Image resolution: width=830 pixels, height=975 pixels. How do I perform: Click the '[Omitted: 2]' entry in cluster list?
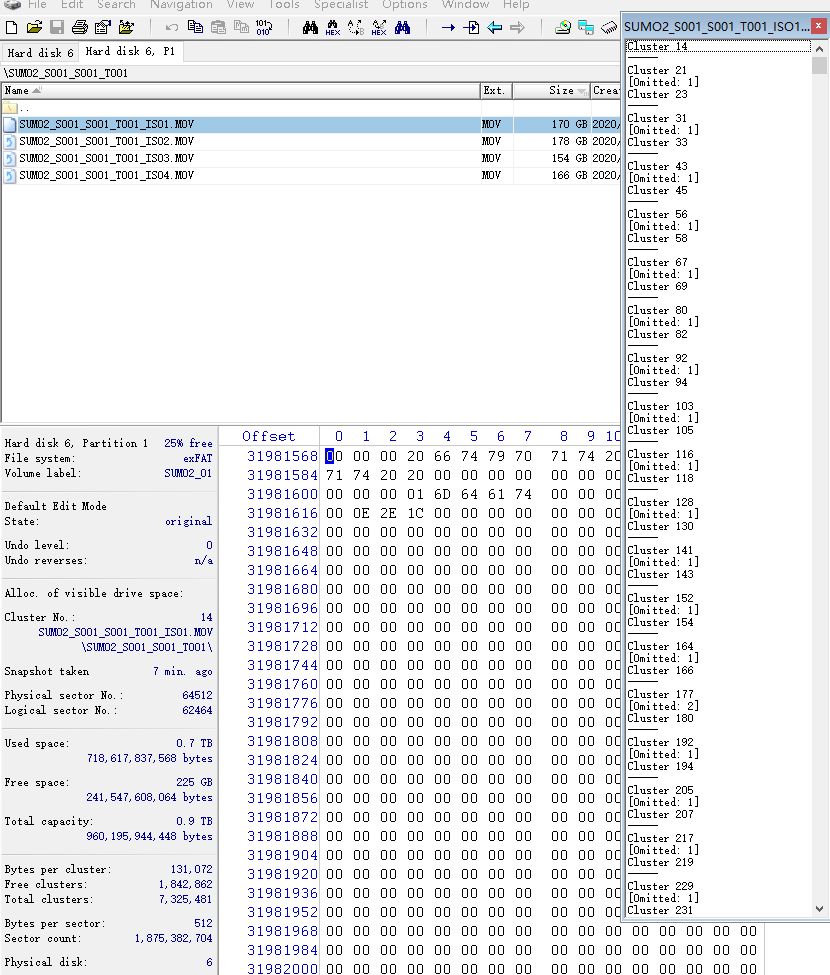click(x=664, y=706)
